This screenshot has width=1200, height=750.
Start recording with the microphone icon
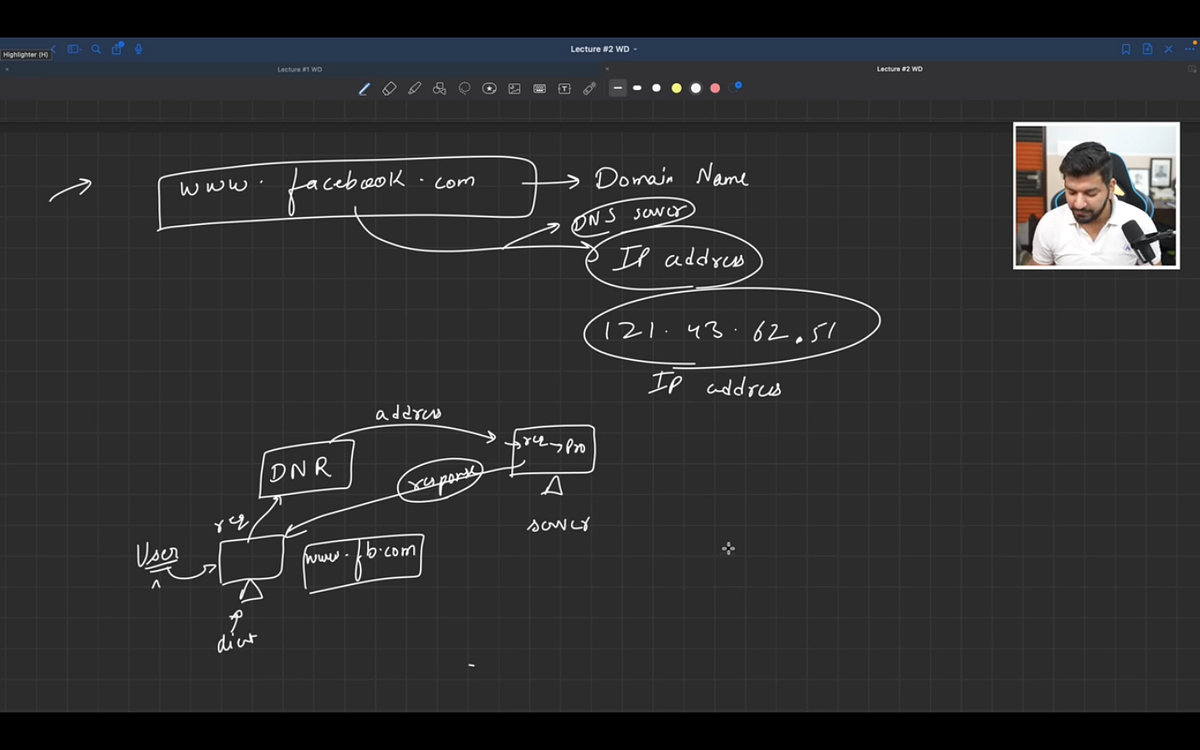138,48
